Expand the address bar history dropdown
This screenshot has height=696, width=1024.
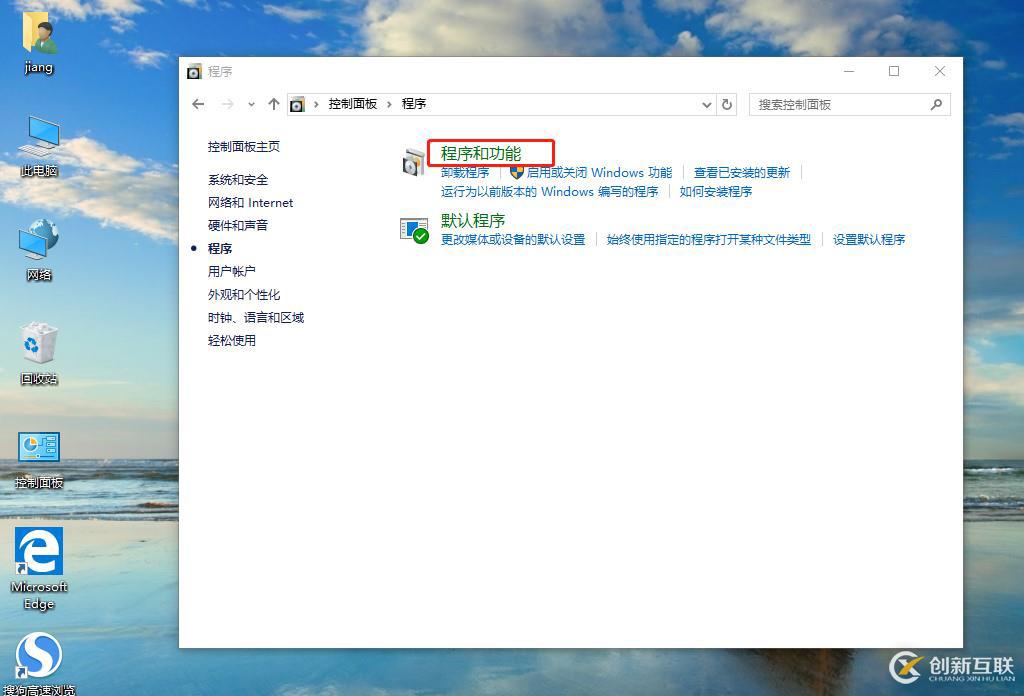[x=707, y=104]
